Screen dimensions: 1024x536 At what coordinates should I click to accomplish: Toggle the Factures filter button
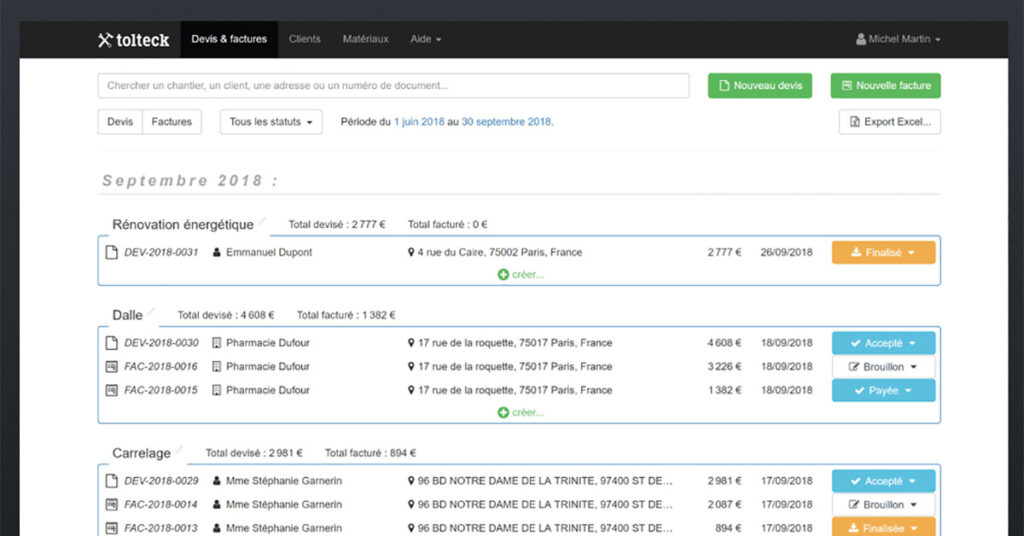tap(172, 122)
